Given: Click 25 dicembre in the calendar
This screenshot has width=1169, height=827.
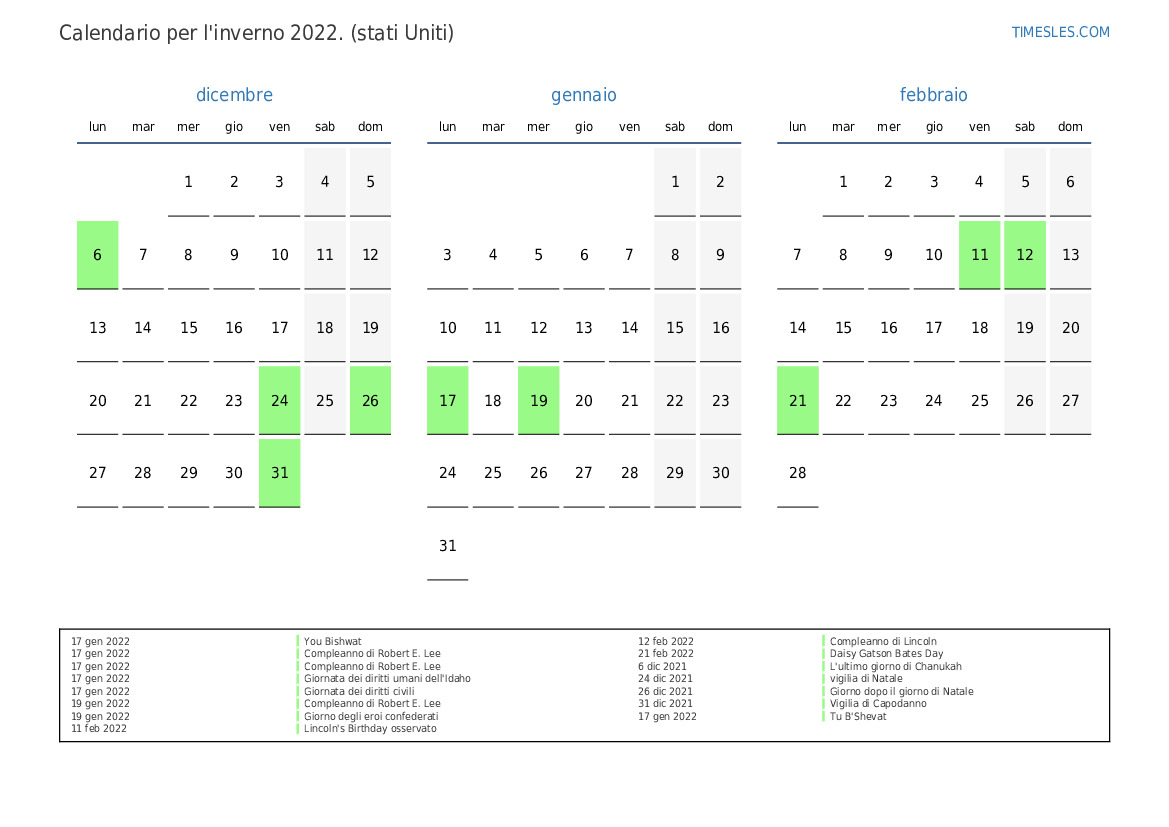Looking at the screenshot, I should [x=325, y=400].
